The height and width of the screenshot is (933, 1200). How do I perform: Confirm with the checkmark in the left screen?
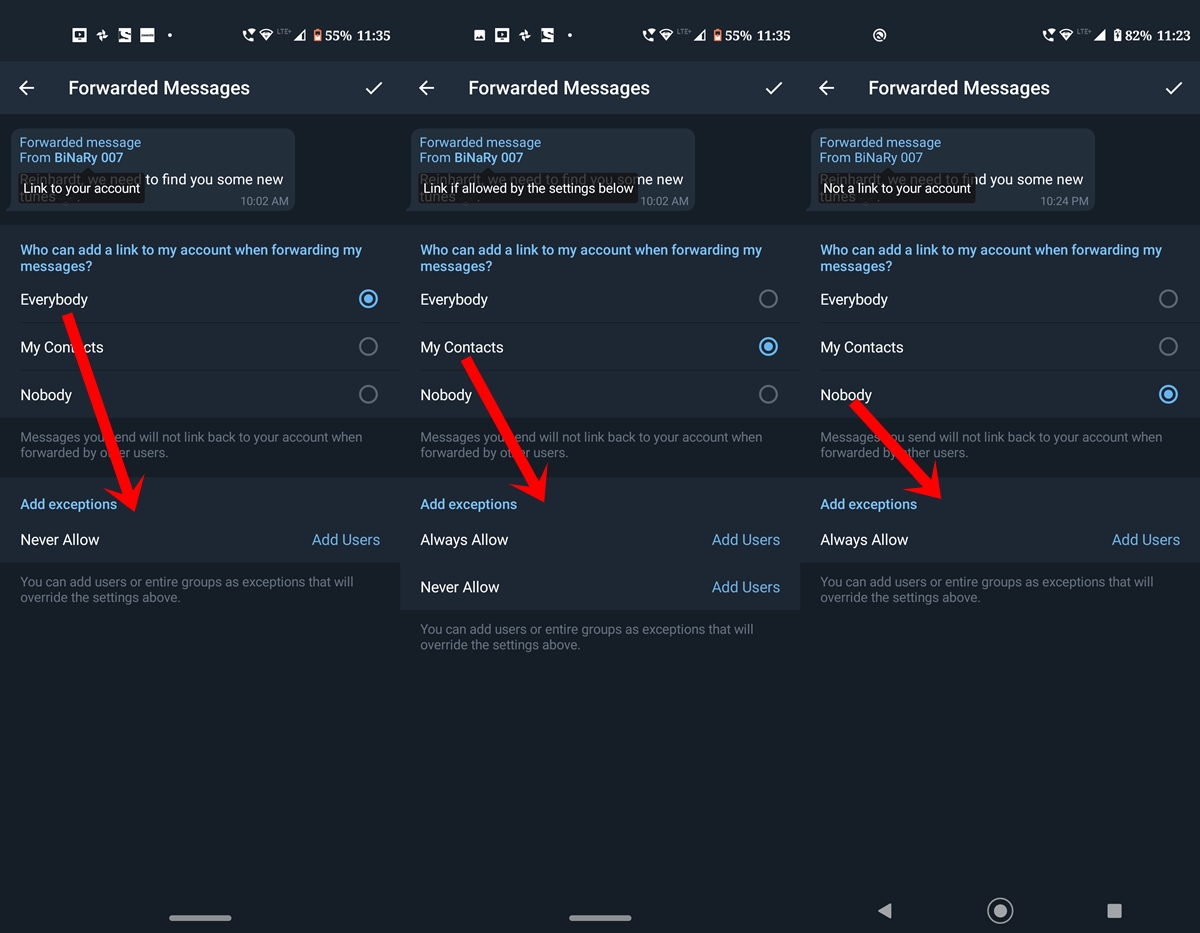374,88
